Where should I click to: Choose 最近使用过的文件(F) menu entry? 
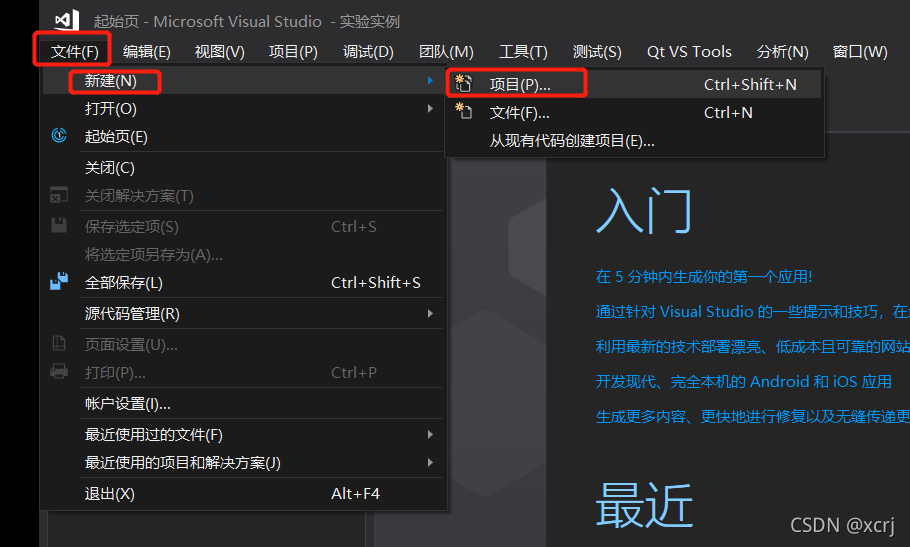tap(241, 434)
